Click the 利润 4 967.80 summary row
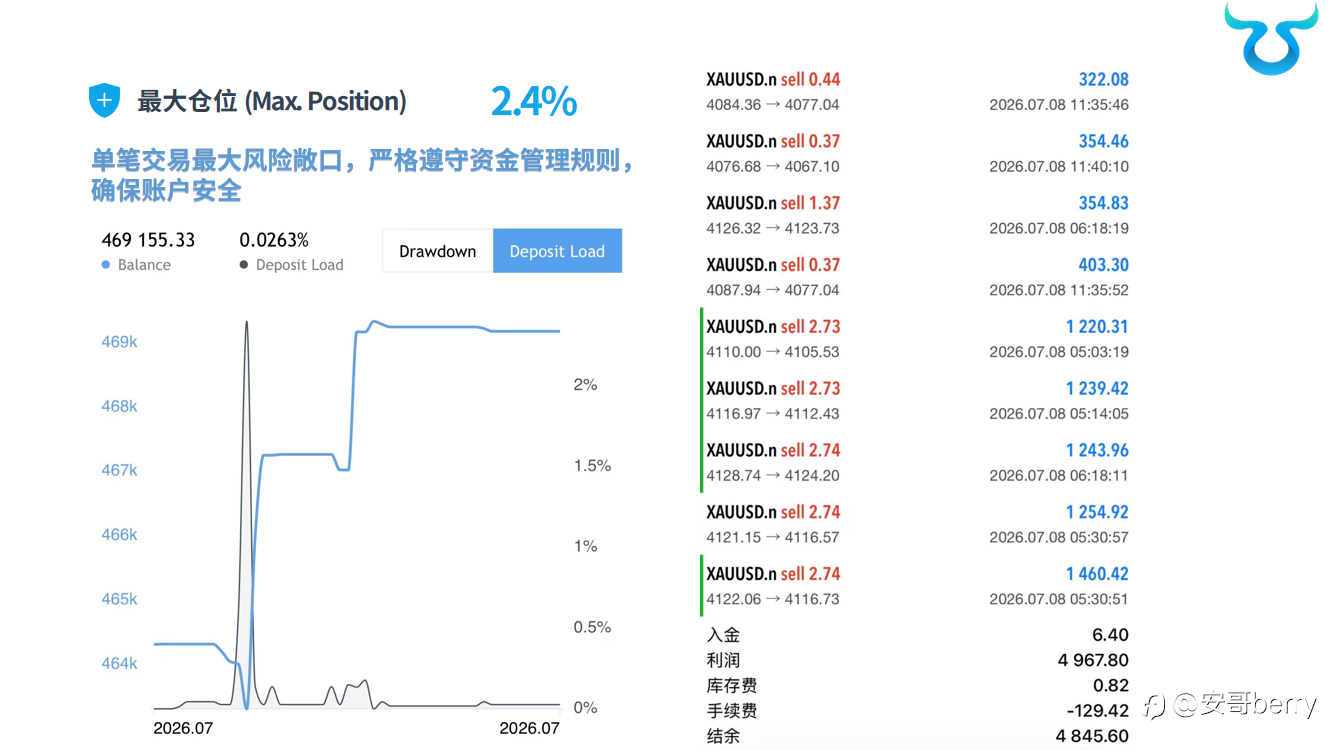This screenshot has width=1332, height=750. click(917, 660)
